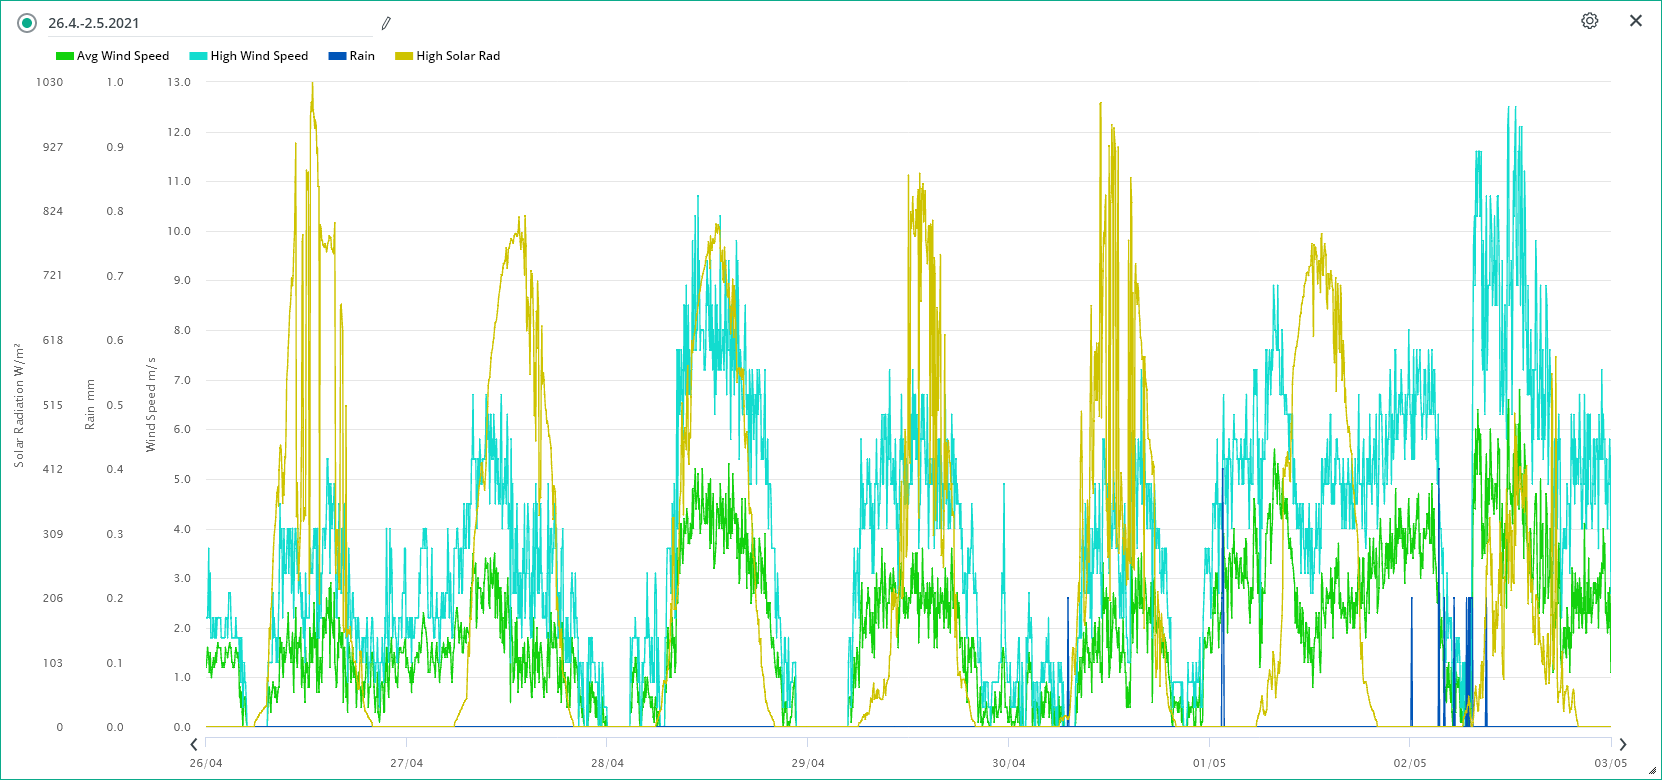Viewport: 1662px width, 780px height.
Task: Click the pencil icon to rename chart
Action: point(386,23)
